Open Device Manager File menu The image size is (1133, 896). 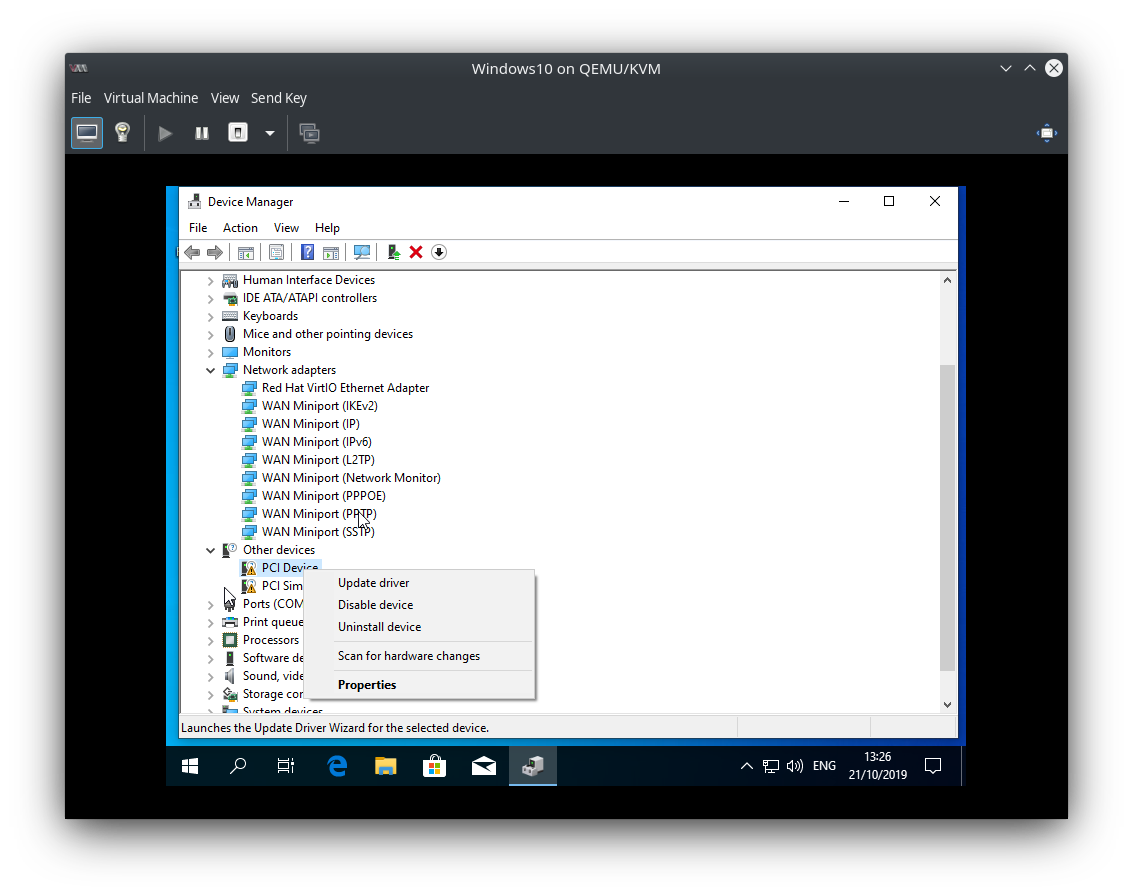(x=198, y=228)
